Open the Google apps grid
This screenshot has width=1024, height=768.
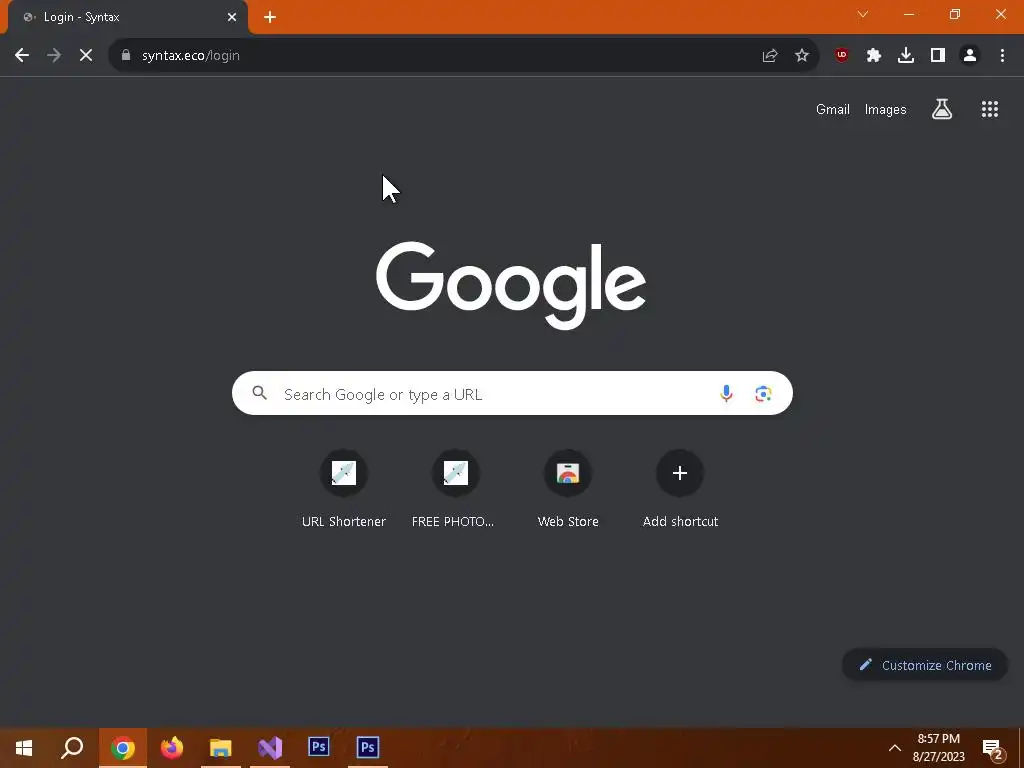[989, 109]
